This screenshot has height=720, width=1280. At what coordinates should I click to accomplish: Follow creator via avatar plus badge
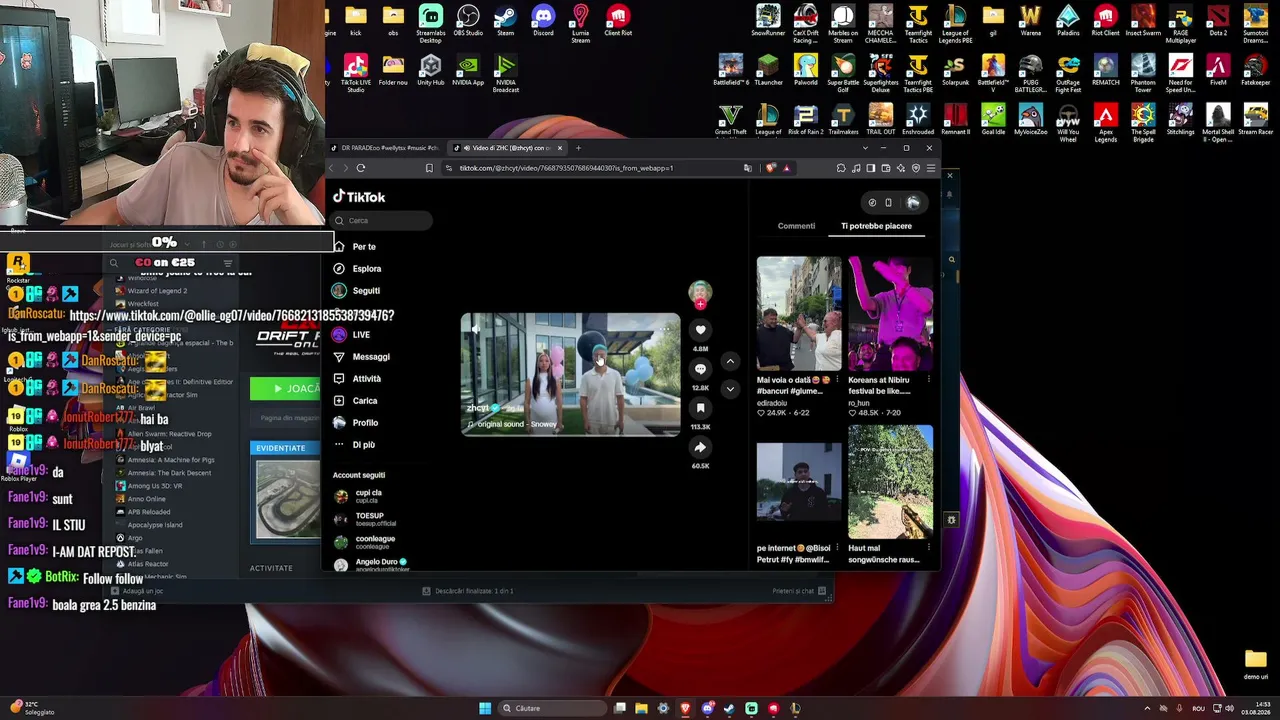coord(700,304)
